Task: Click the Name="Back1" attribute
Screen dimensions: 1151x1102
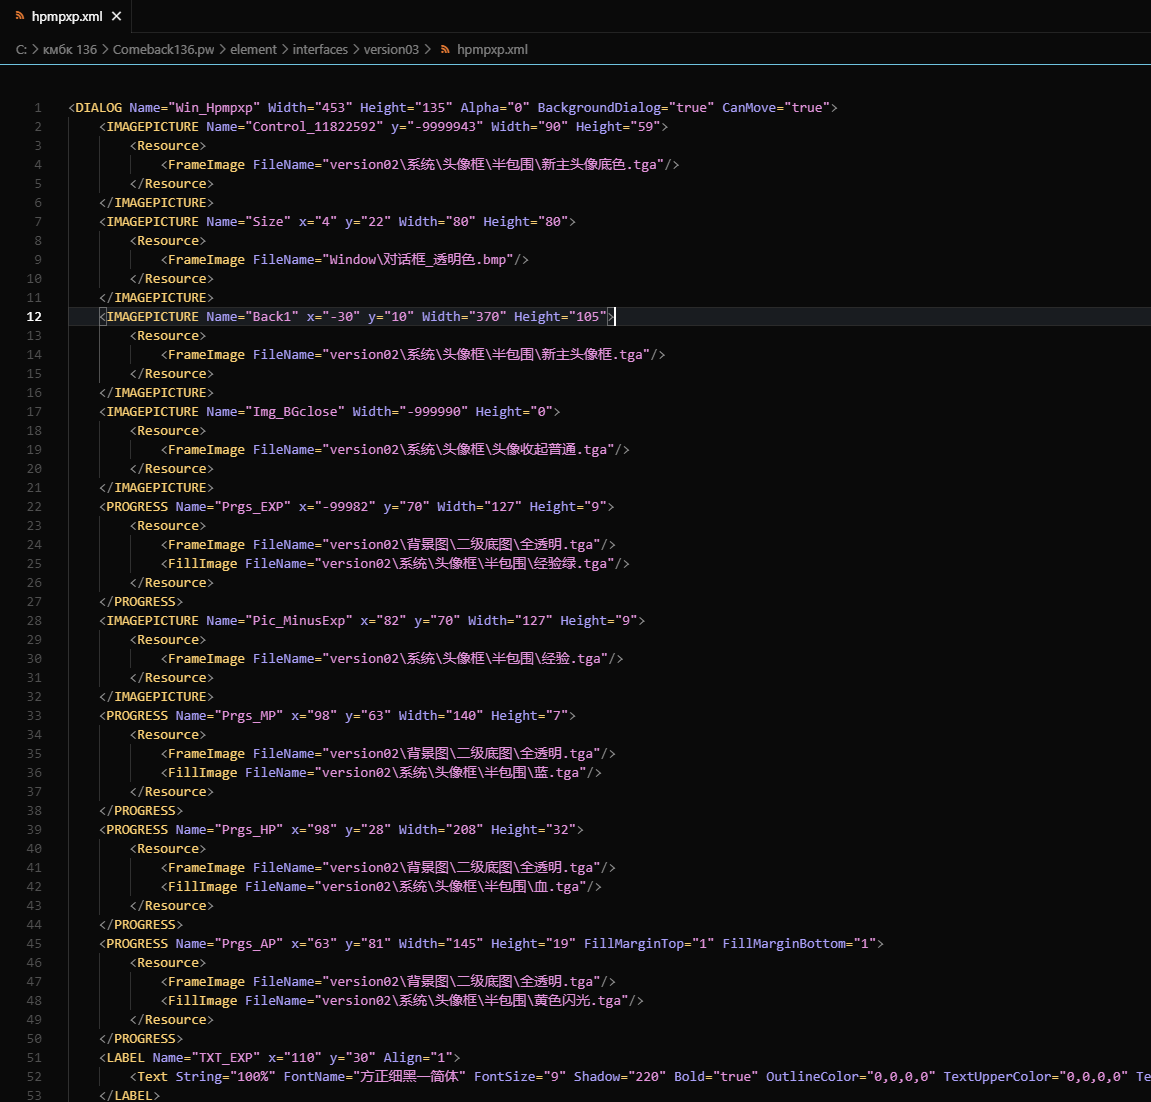Action: click(253, 316)
